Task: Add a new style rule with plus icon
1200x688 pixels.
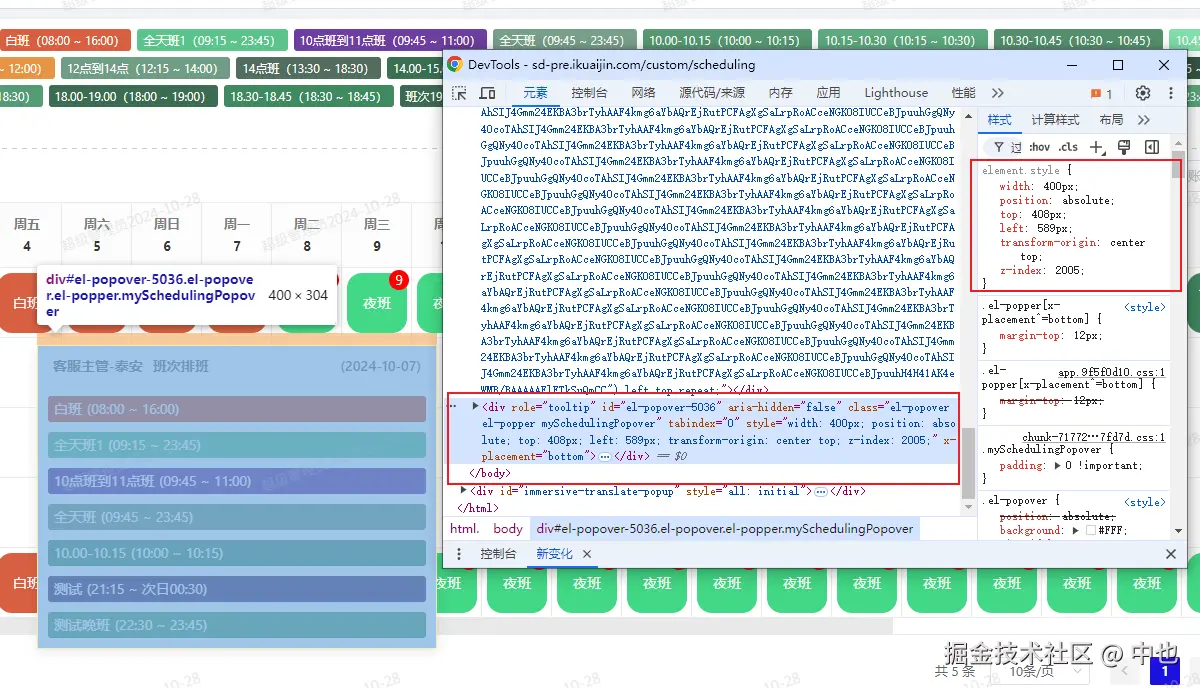Action: coord(1097,147)
